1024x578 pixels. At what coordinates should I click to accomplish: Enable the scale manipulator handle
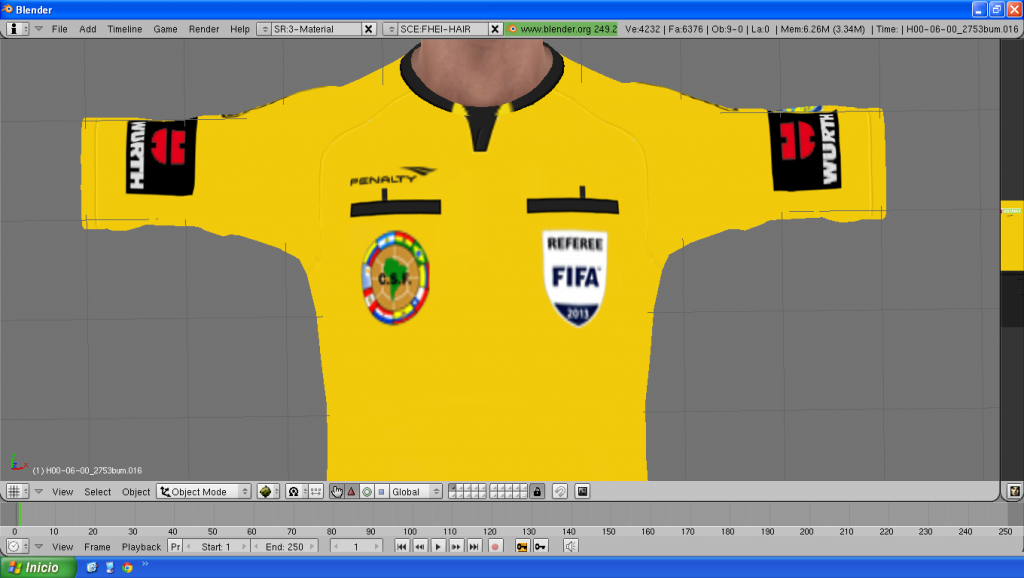coord(381,491)
